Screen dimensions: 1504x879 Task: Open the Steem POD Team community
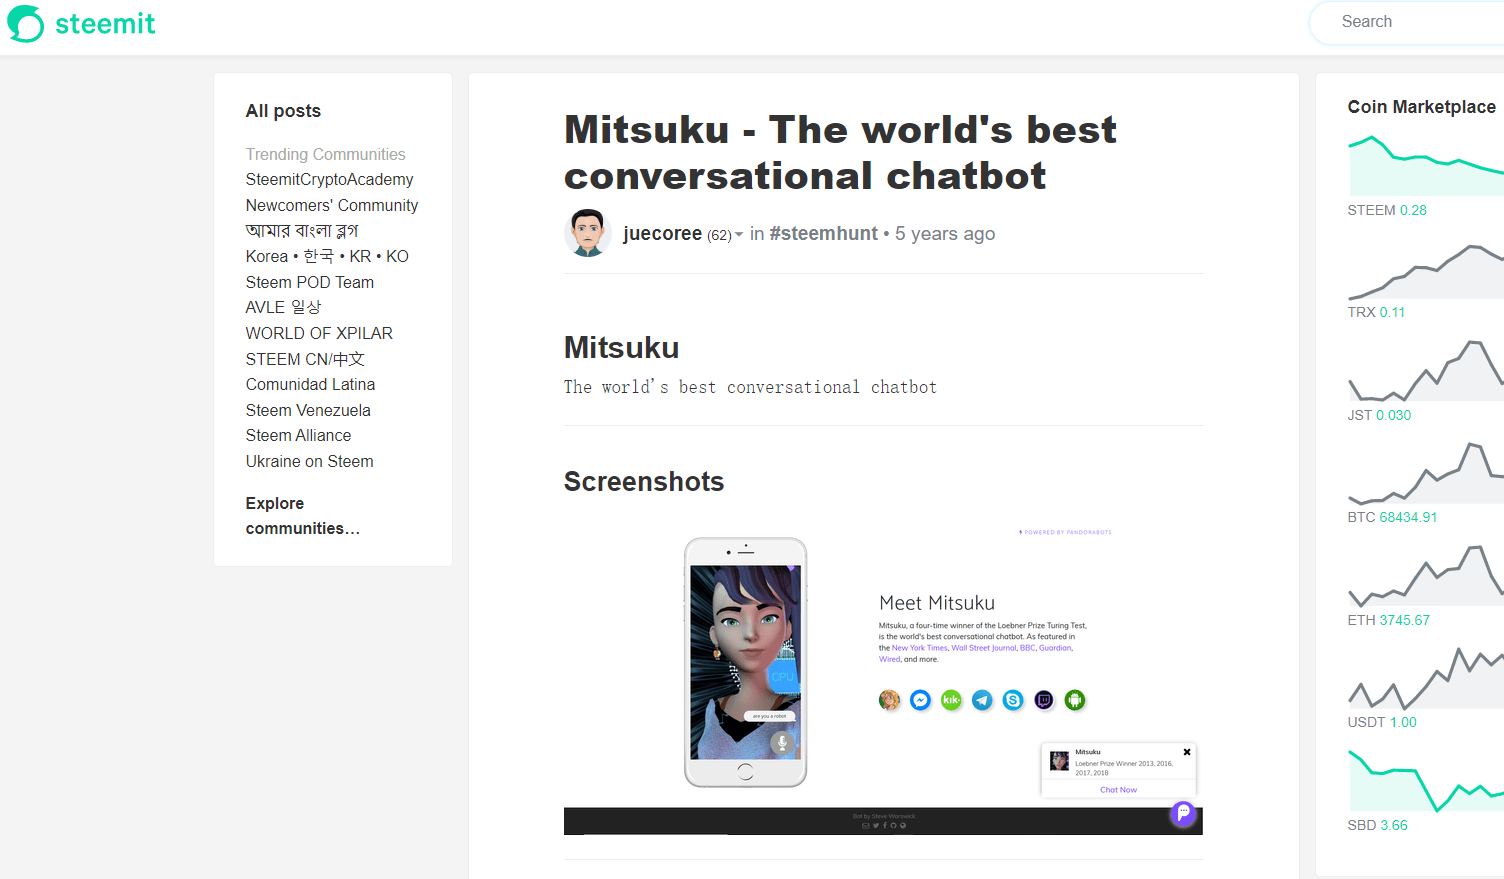click(310, 282)
